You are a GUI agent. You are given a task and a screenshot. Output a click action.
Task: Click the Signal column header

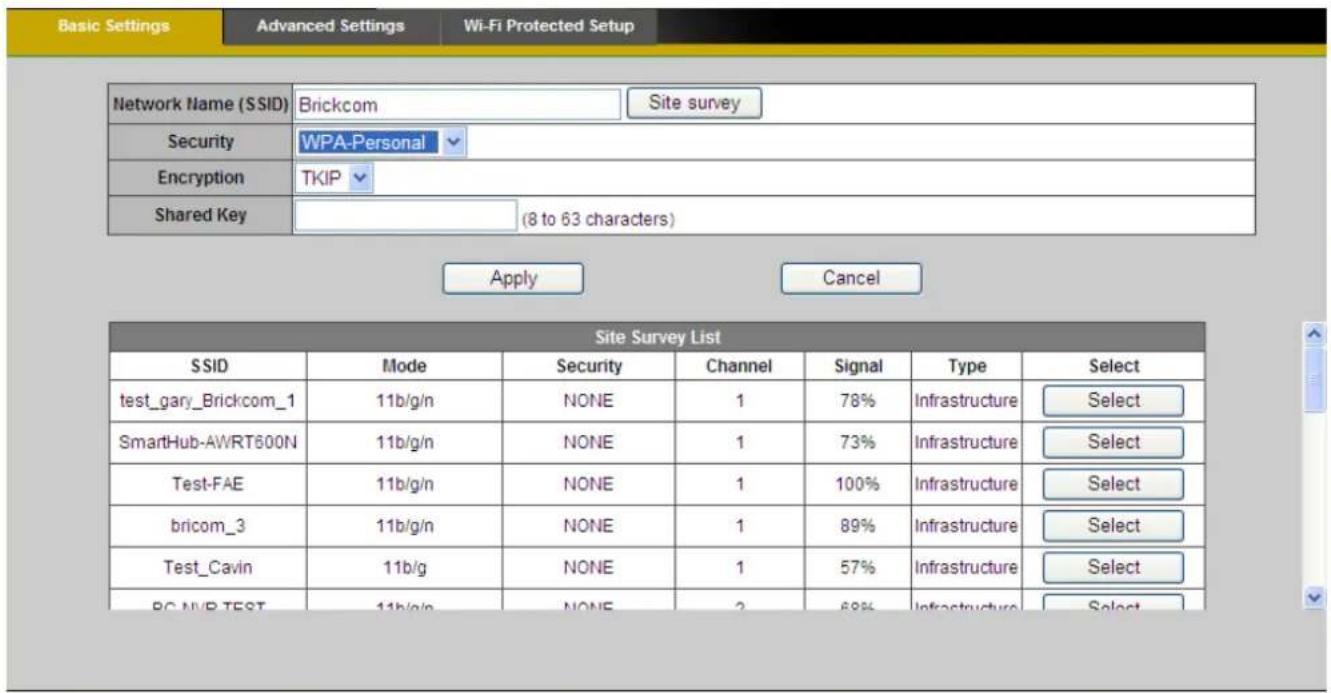click(857, 366)
